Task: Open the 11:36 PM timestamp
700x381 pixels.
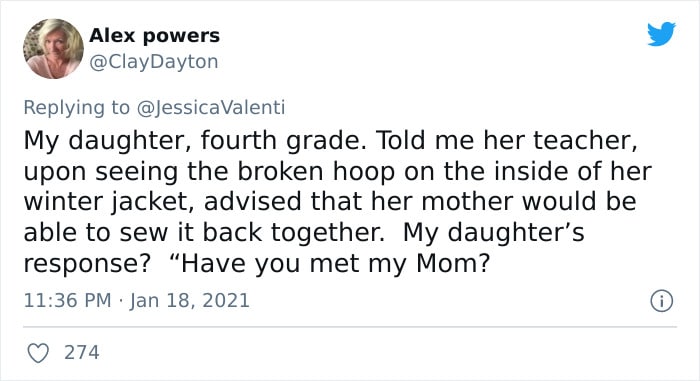Action: 67,300
